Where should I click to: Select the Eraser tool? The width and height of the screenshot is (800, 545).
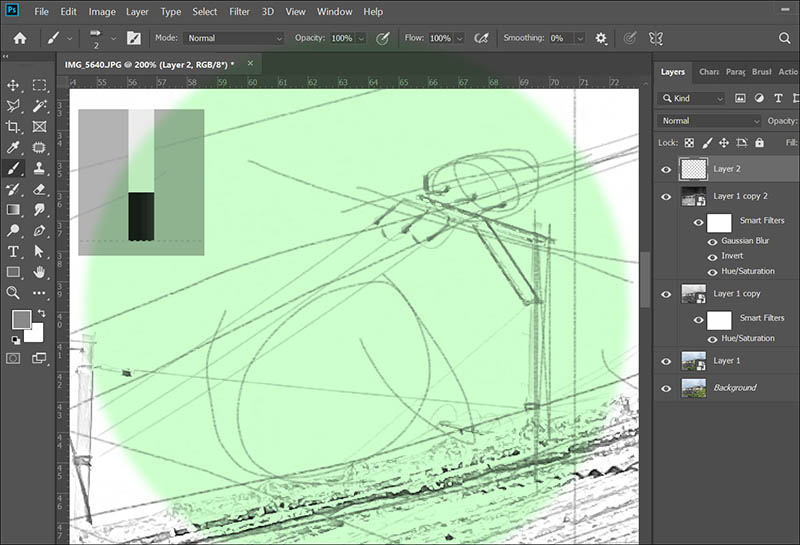pyautogui.click(x=39, y=189)
